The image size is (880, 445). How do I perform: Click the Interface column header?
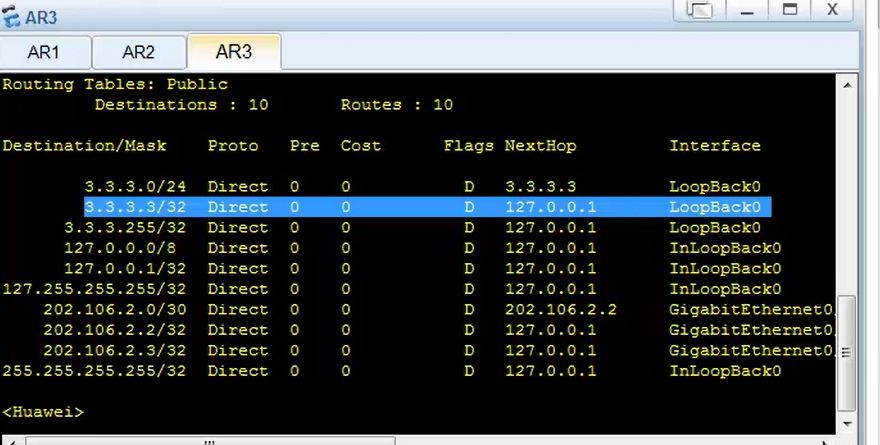[715, 145]
